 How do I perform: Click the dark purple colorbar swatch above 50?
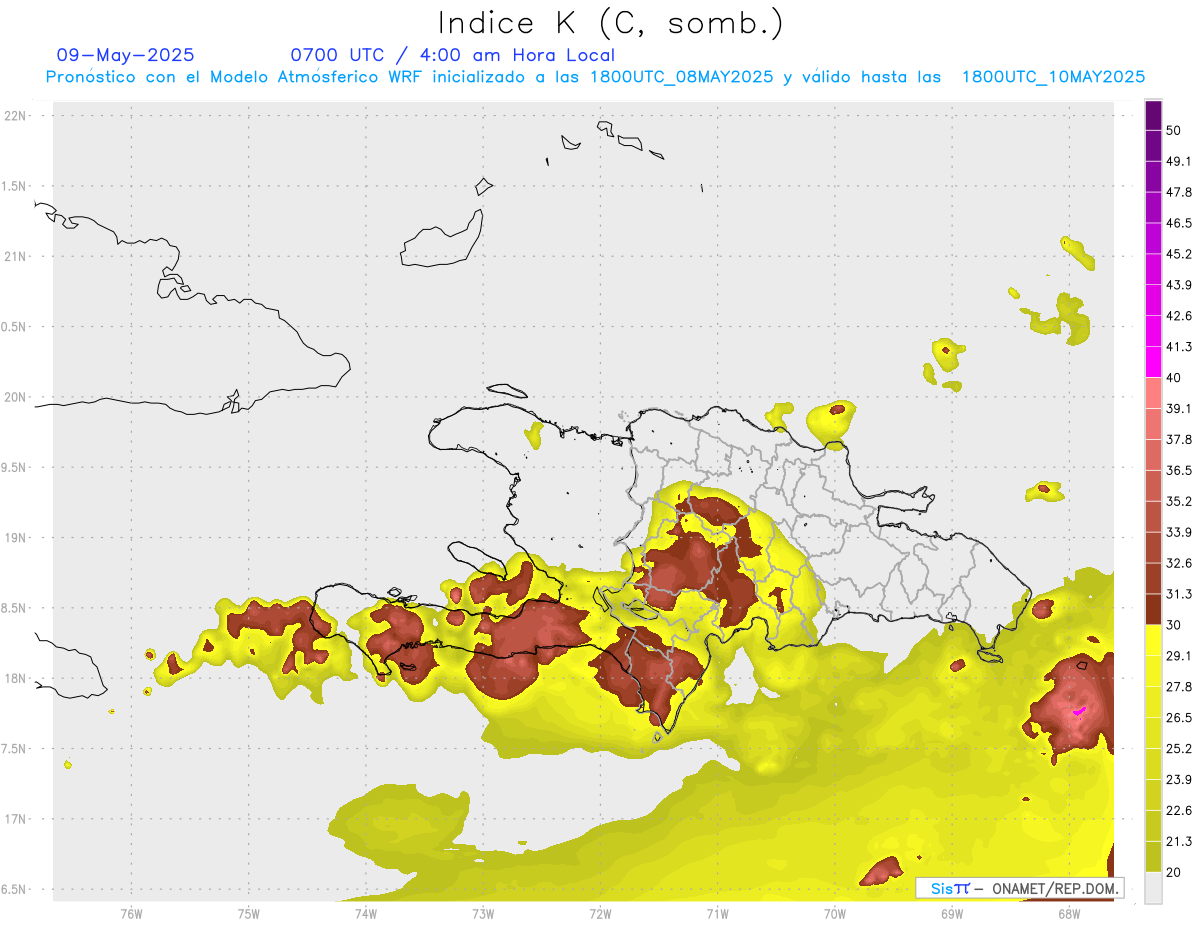pyautogui.click(x=1154, y=116)
